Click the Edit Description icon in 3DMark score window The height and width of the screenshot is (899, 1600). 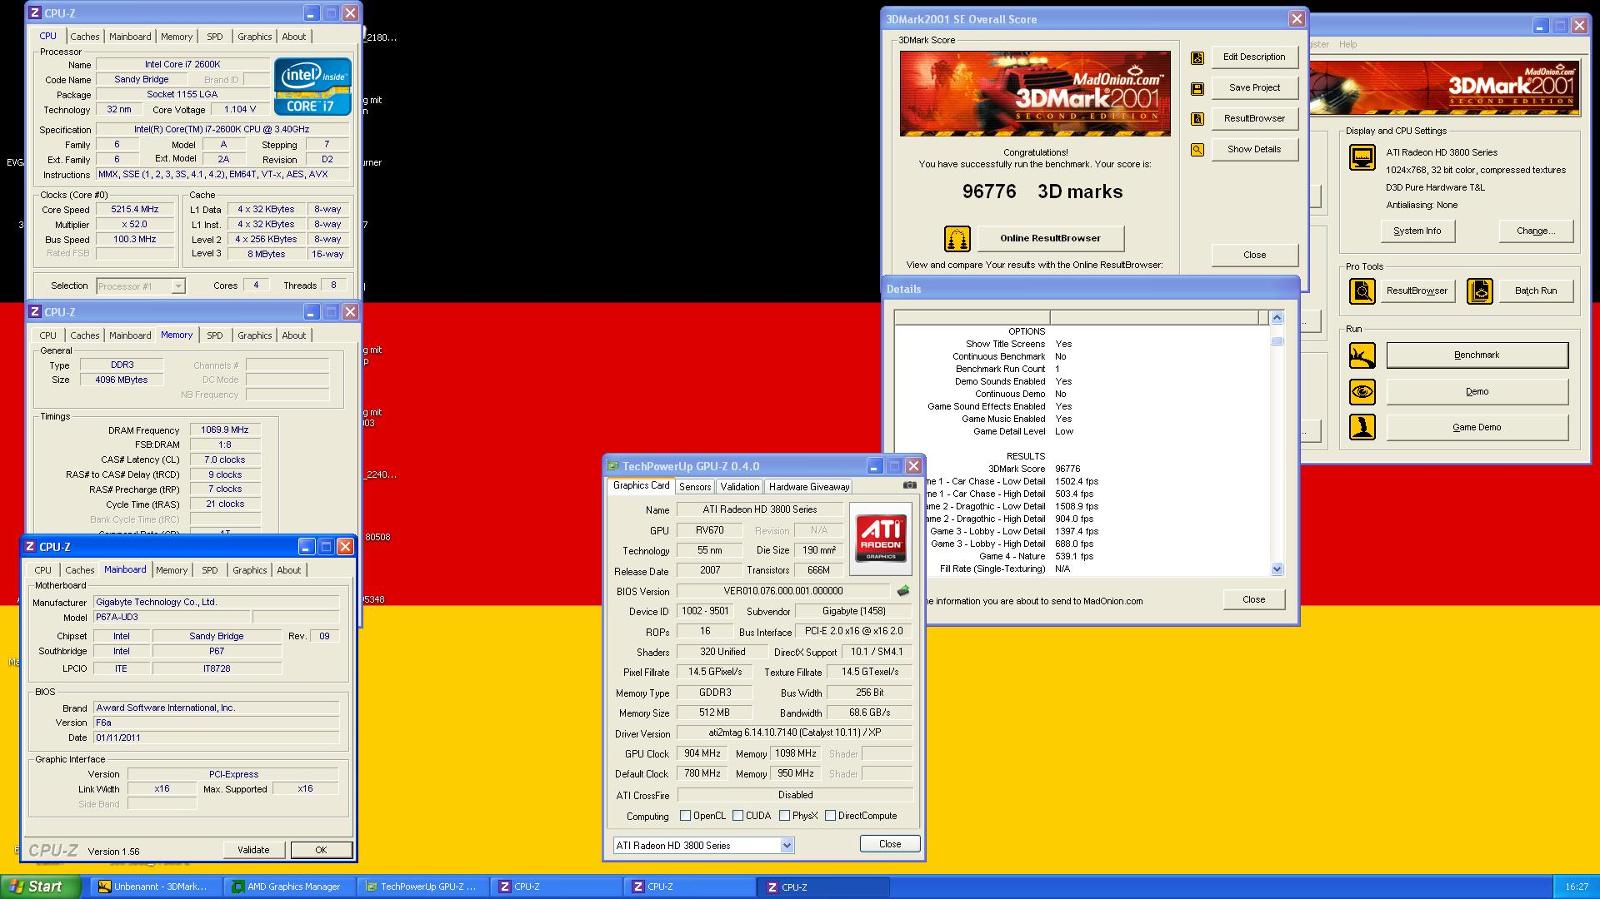(x=1197, y=58)
